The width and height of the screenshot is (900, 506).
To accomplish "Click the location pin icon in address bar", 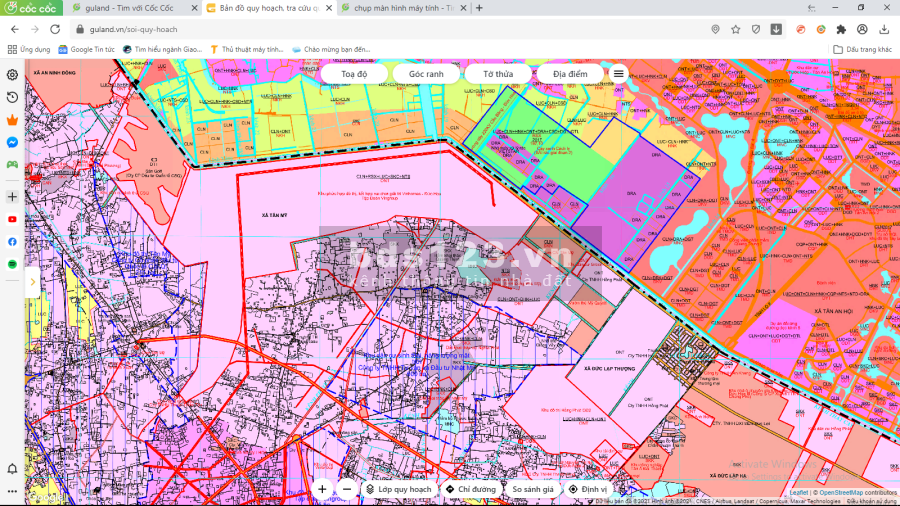I will [715, 29].
